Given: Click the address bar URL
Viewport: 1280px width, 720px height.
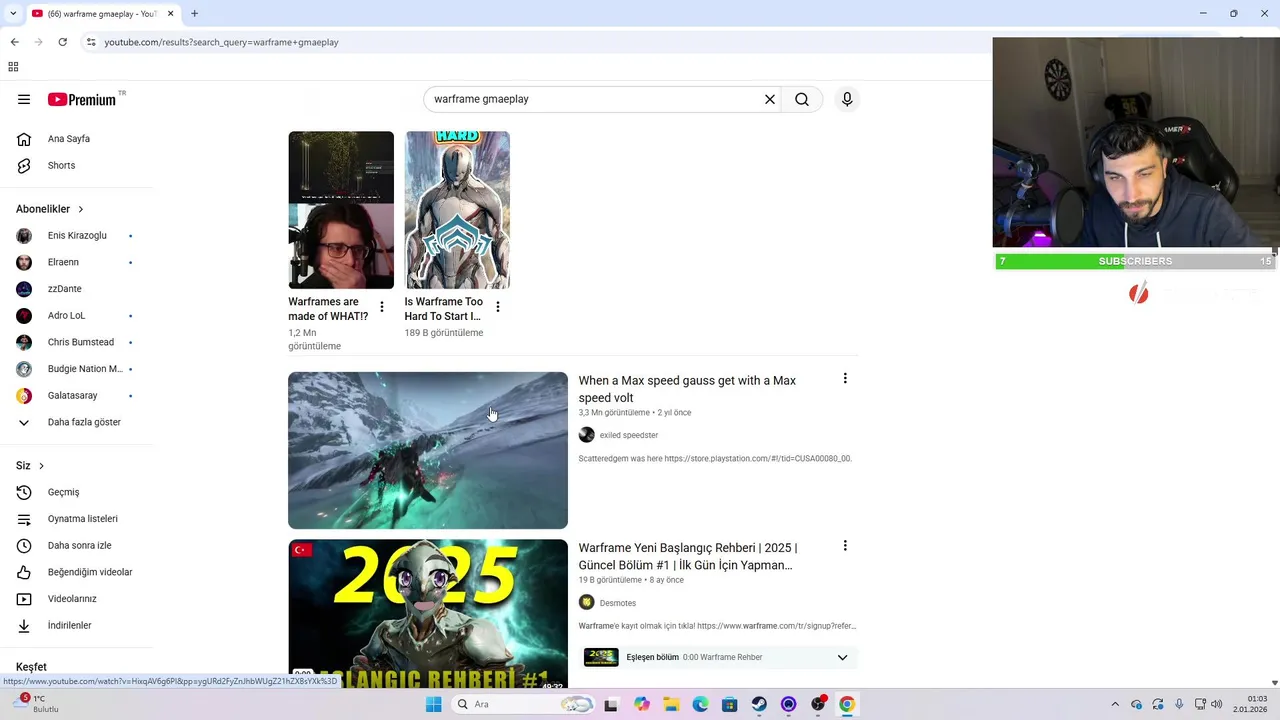Looking at the screenshot, I should point(222,42).
